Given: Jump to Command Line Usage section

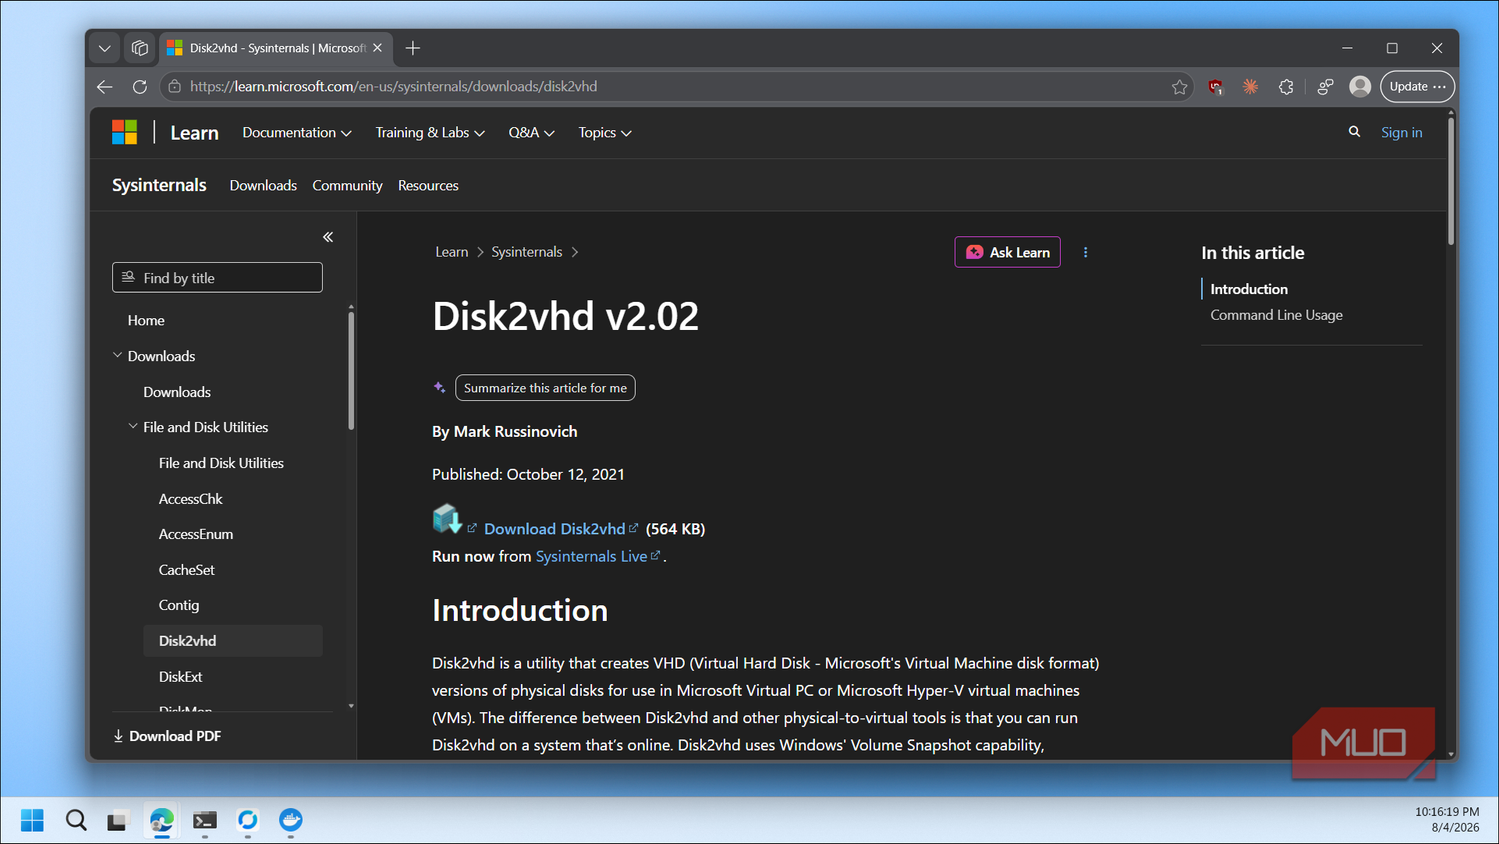Looking at the screenshot, I should click(1276, 315).
